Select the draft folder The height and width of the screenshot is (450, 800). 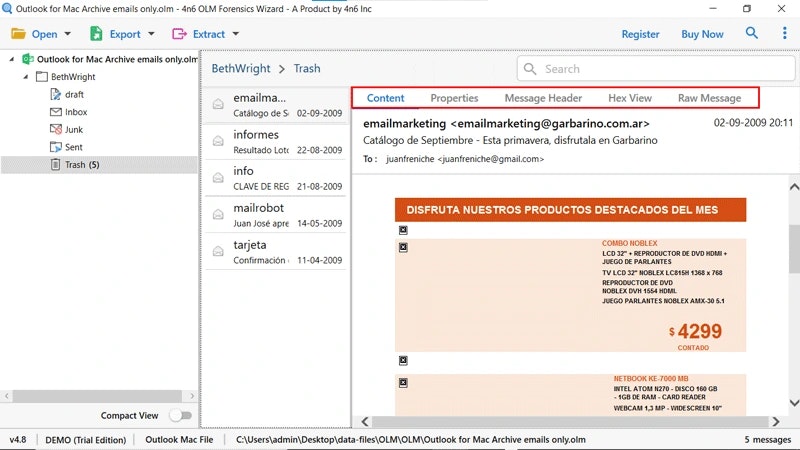(x=74, y=94)
